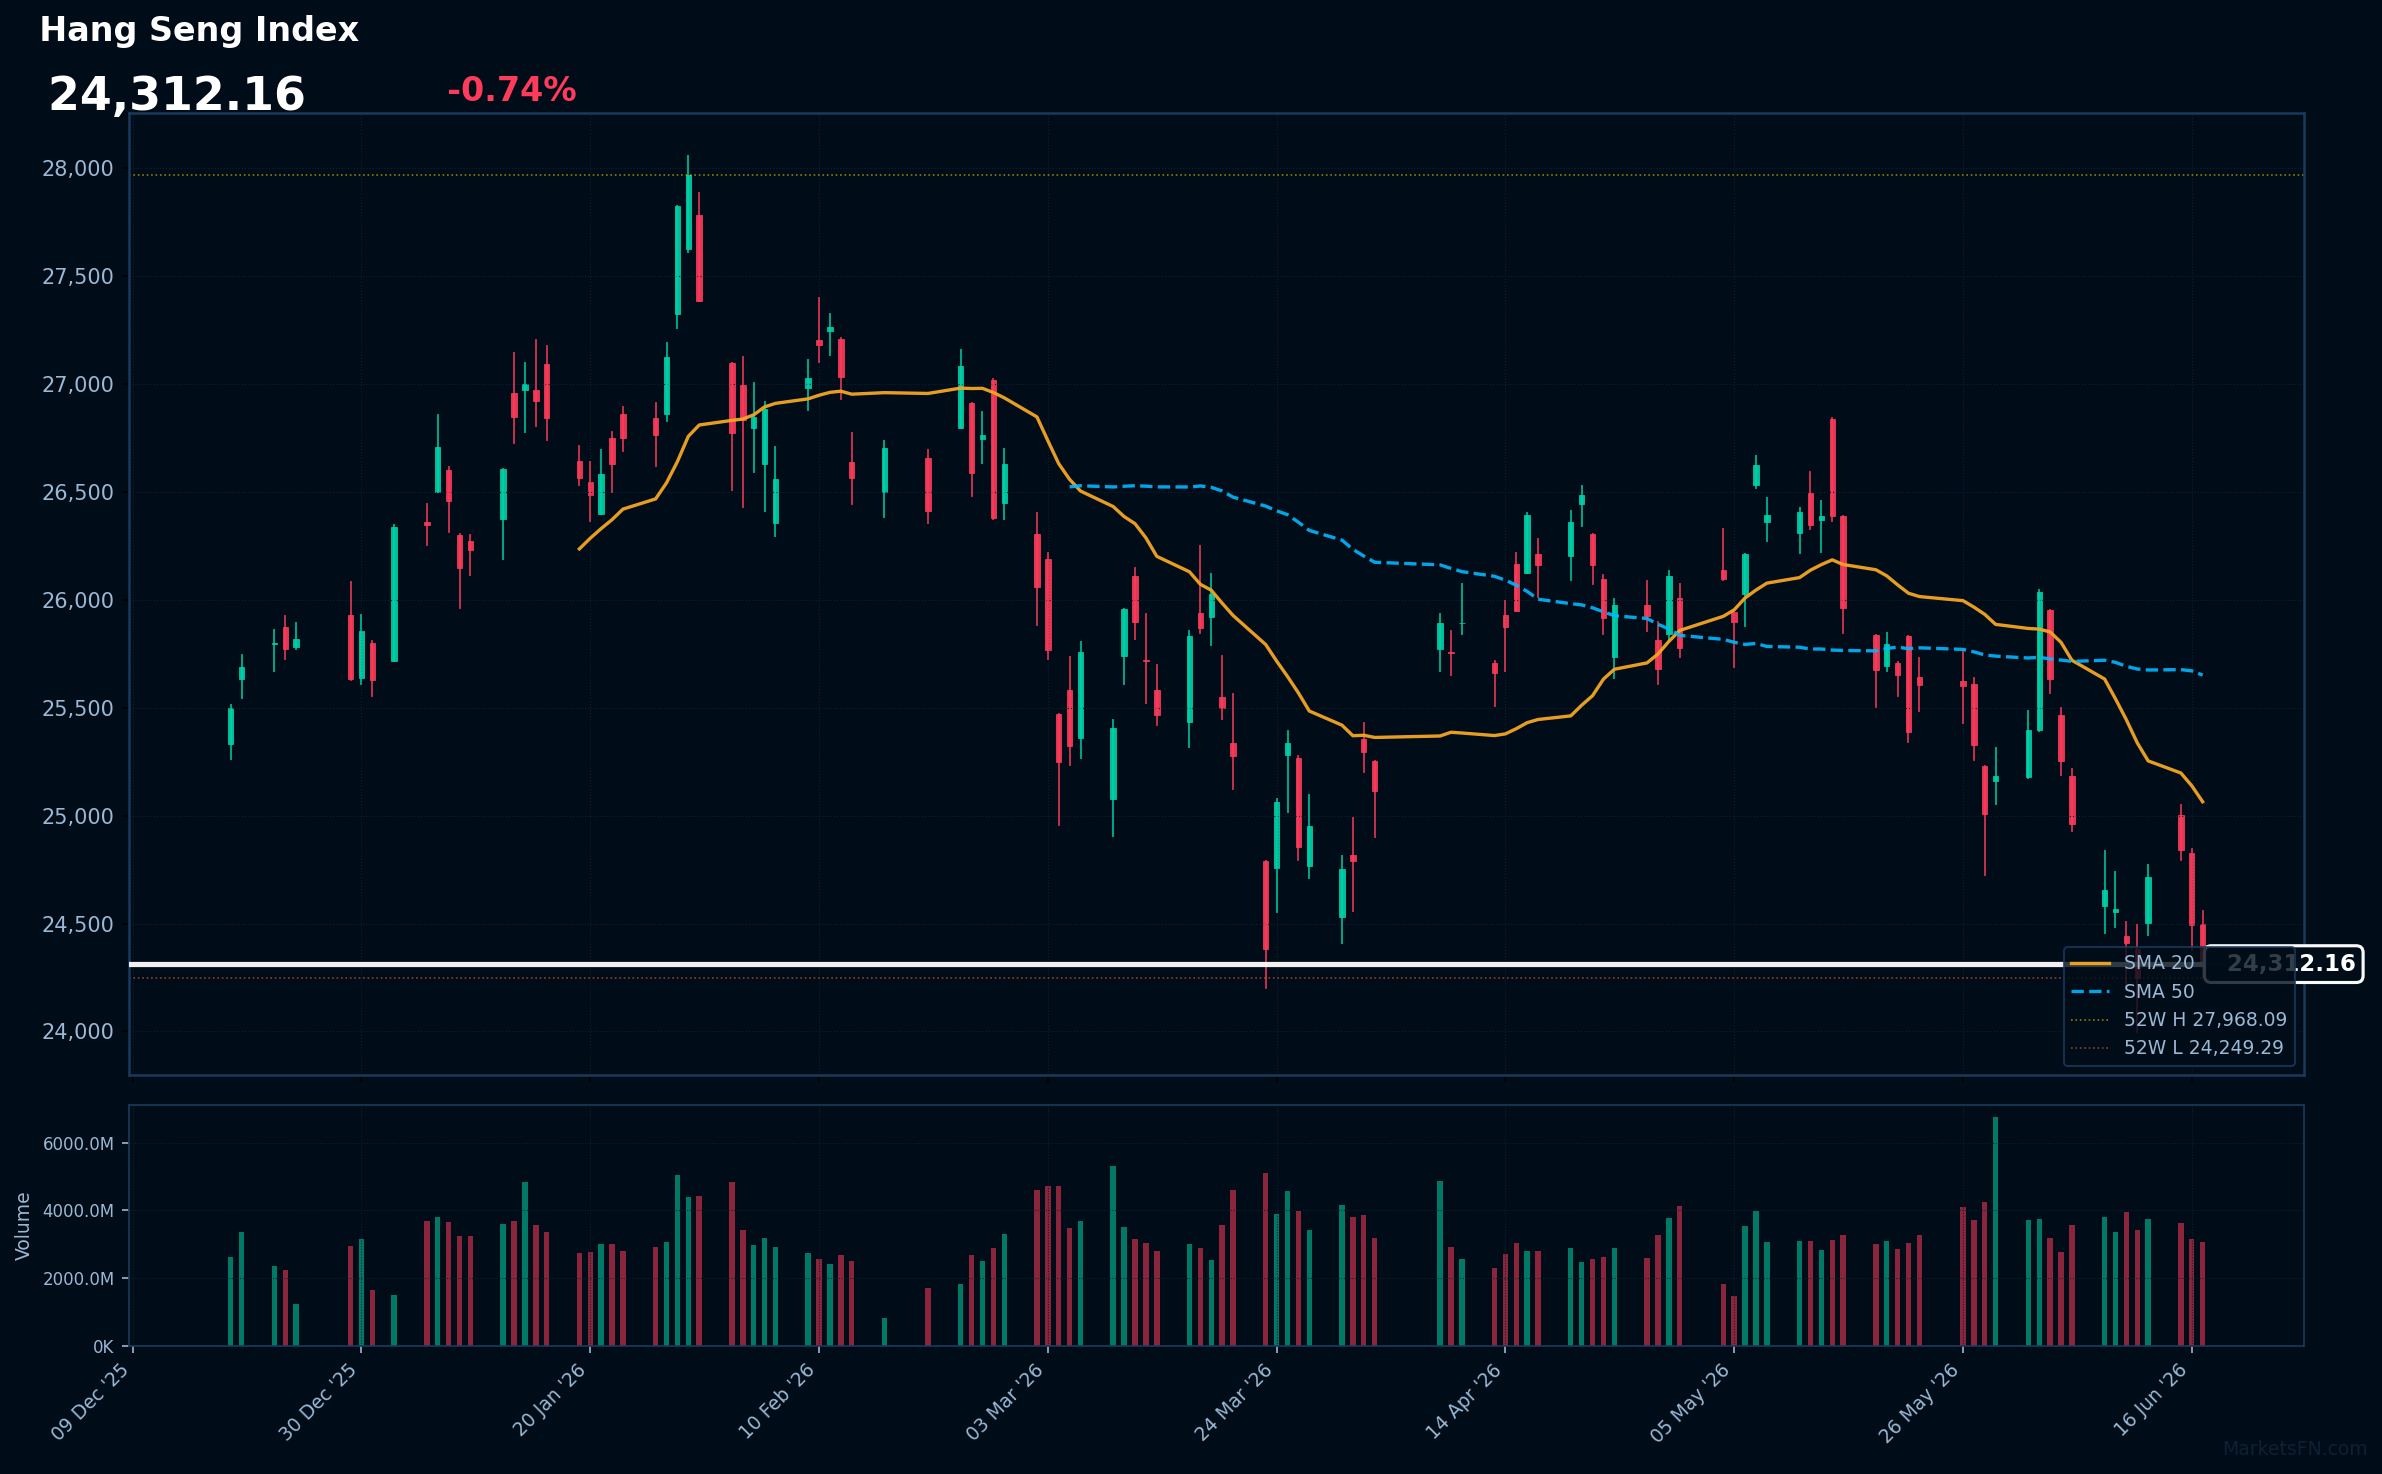Screen dimensions: 2382x1474
Task: Click the 4000.0M volume axis label
Action: point(78,1211)
